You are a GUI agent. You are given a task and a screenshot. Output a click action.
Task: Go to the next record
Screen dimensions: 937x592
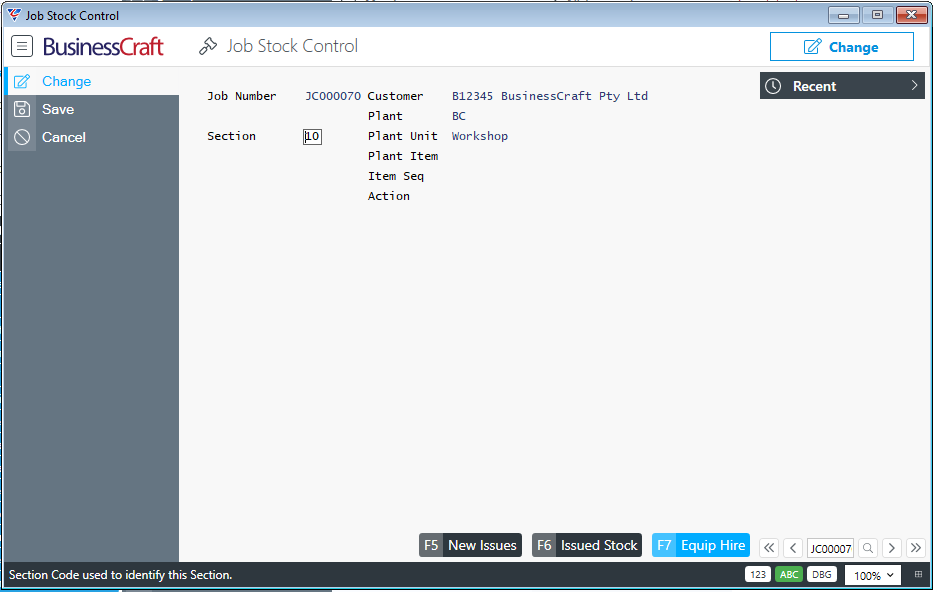(x=891, y=548)
